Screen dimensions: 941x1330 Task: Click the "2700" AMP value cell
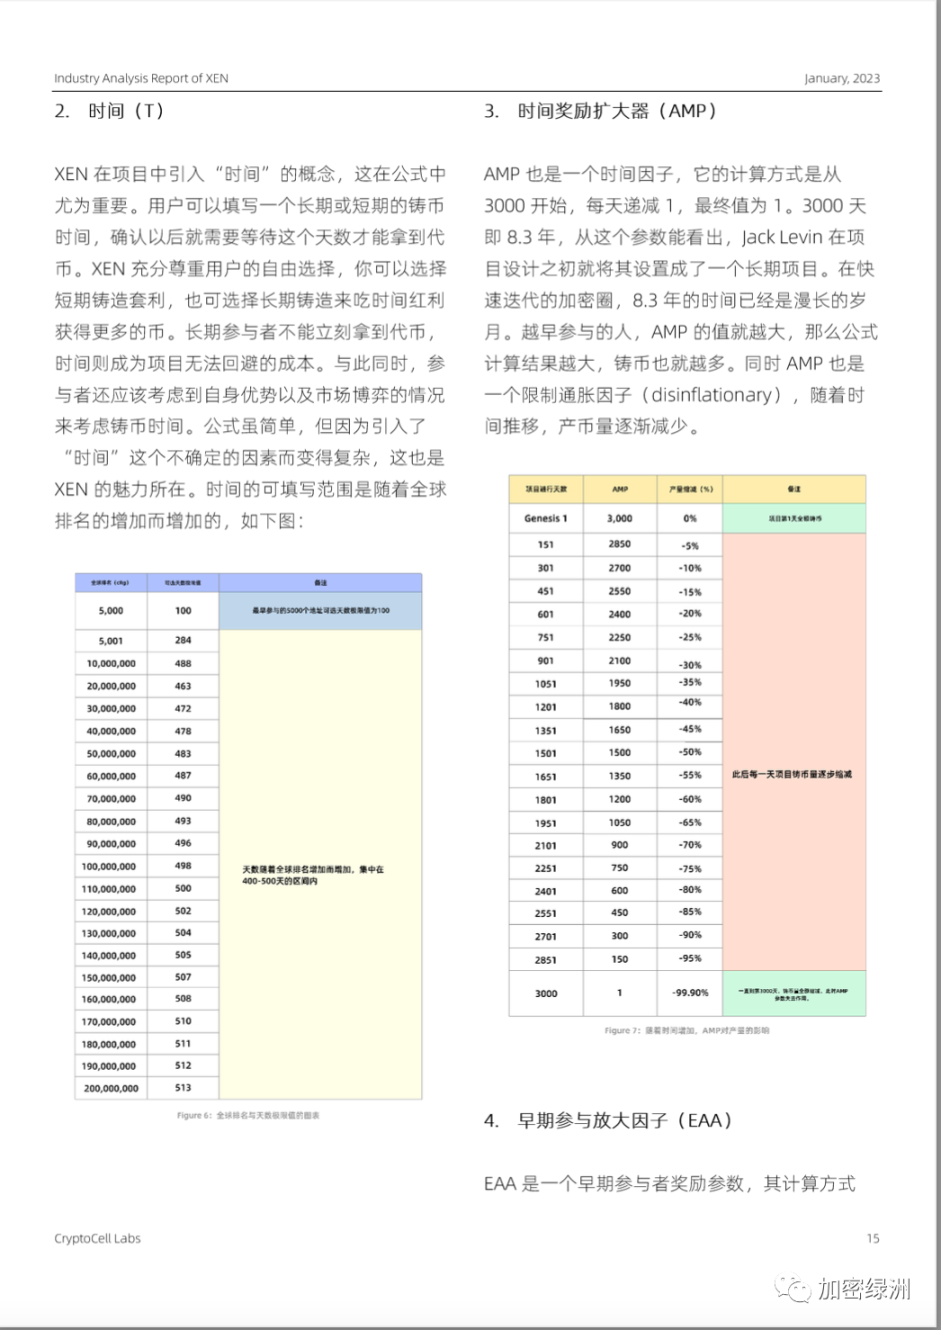coord(620,568)
